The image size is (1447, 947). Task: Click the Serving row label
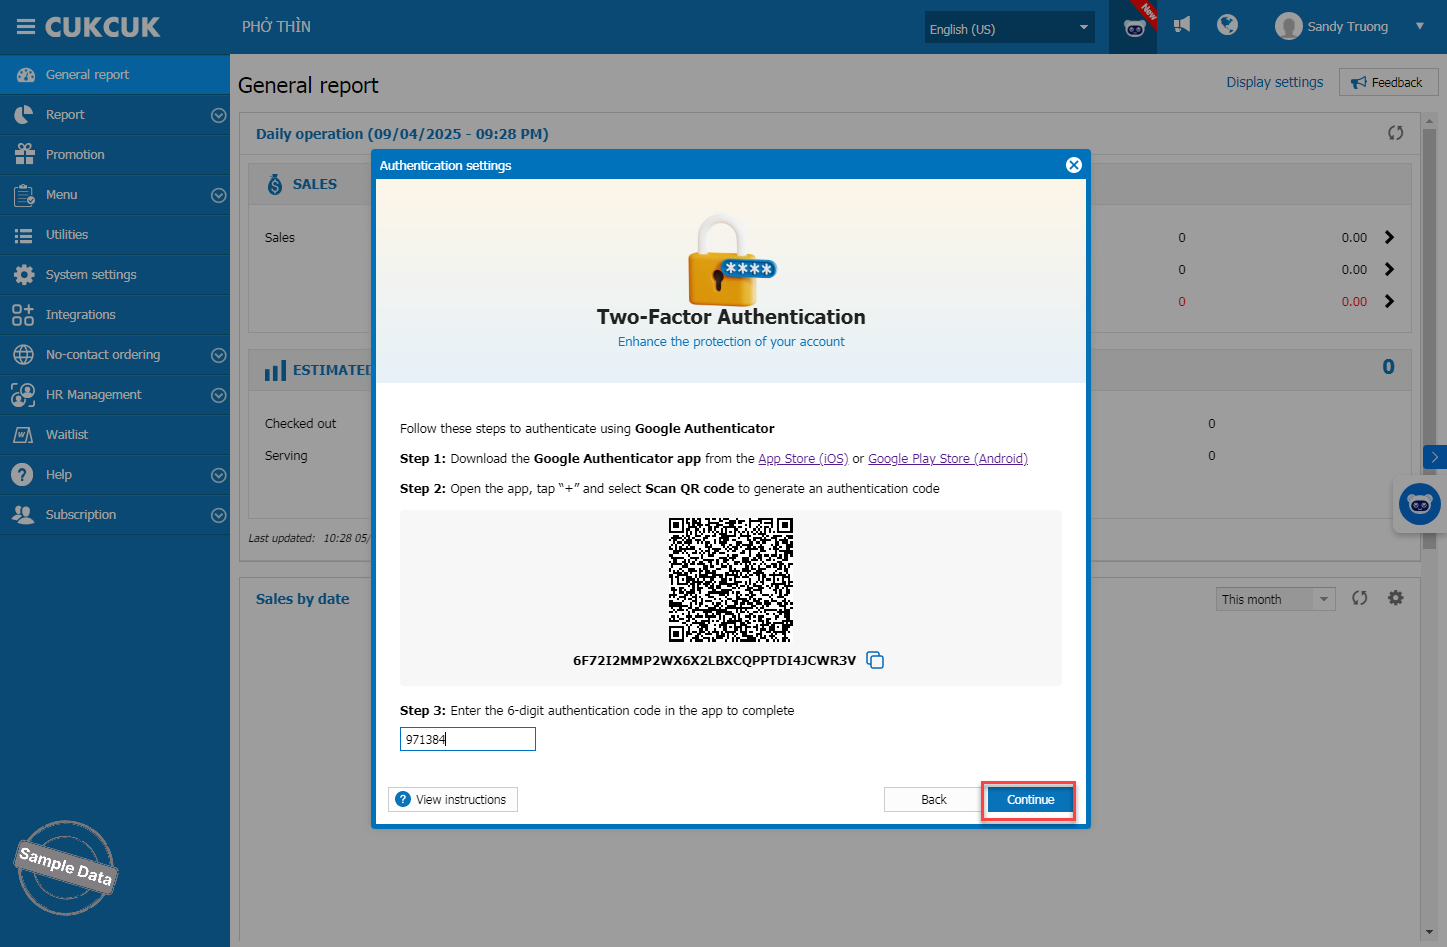[x=286, y=455]
